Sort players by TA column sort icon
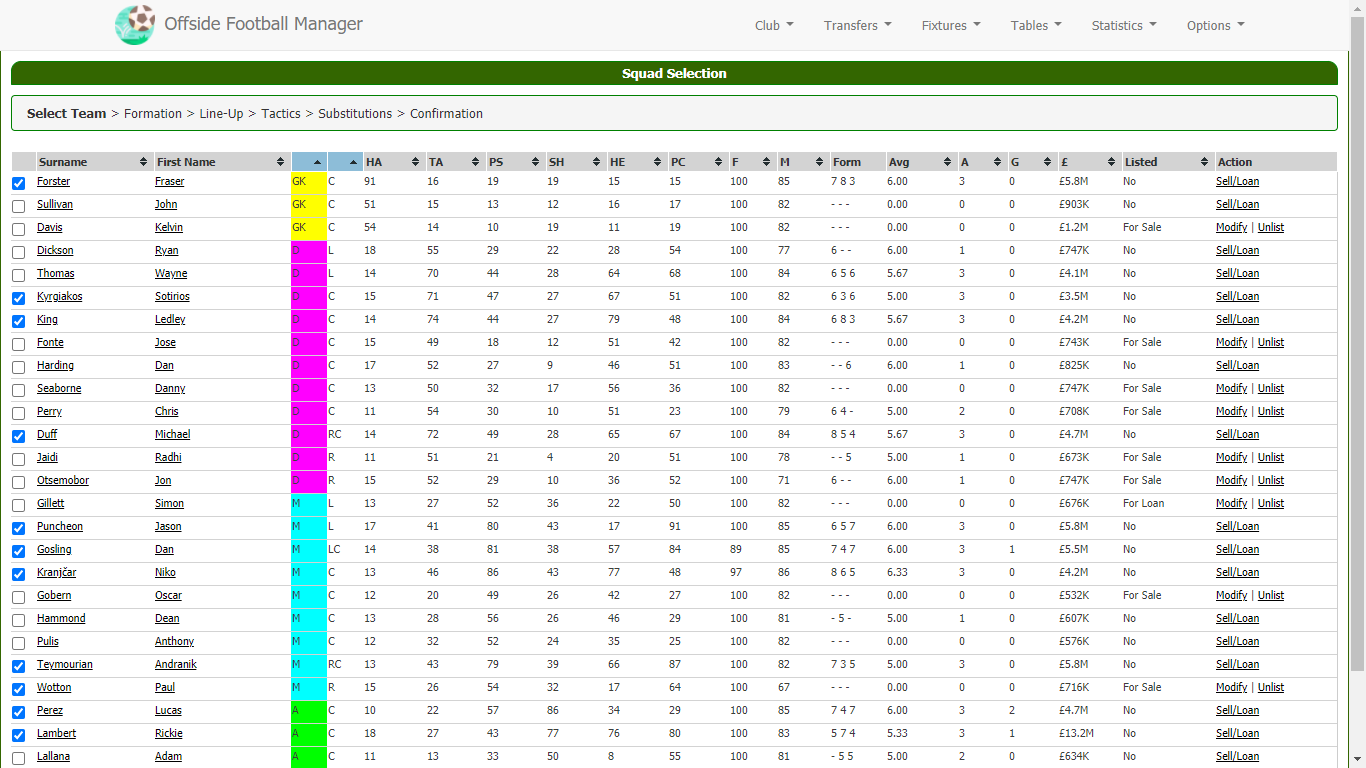Image resolution: width=1366 pixels, height=768 pixels. [474, 162]
